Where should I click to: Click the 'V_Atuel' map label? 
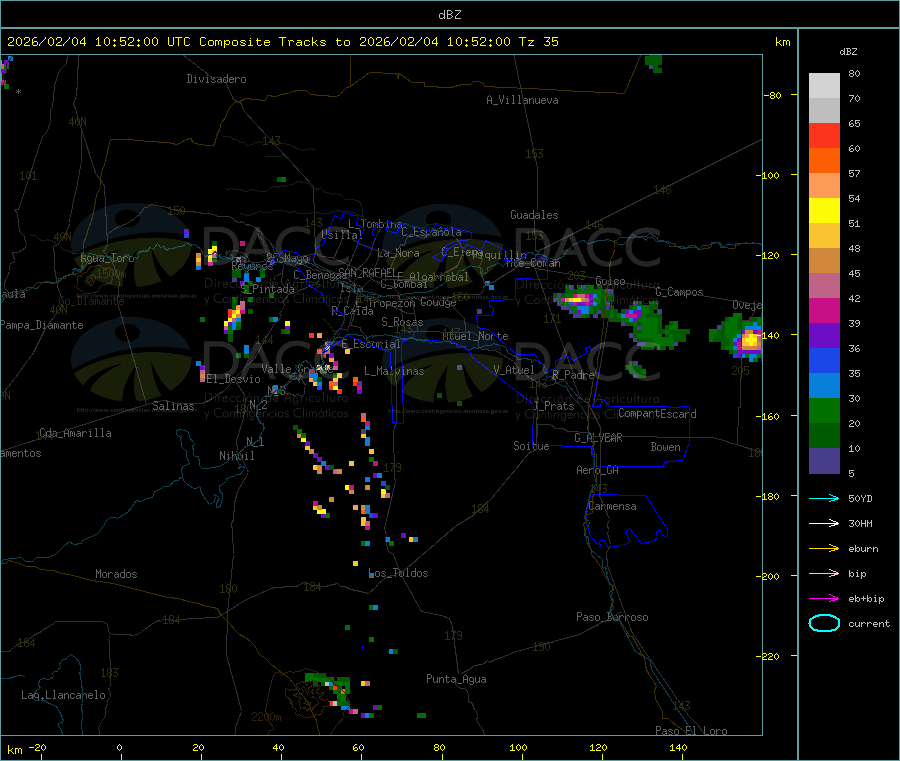(x=514, y=370)
